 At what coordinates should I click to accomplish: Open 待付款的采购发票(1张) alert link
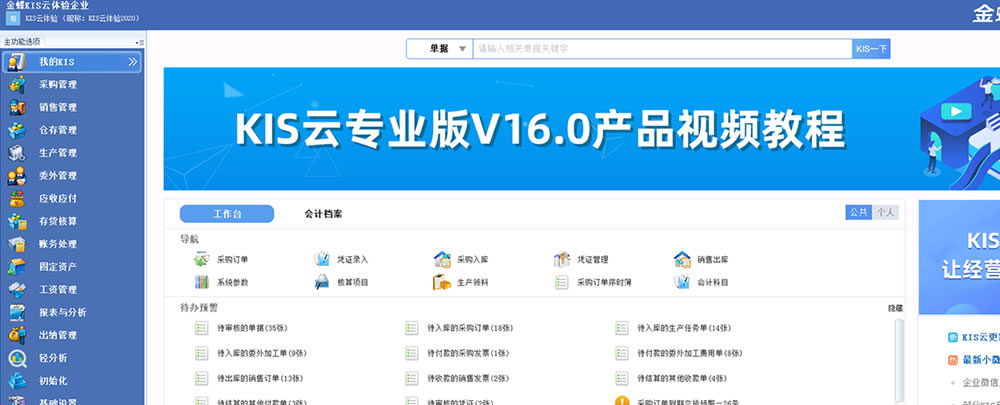point(468,353)
